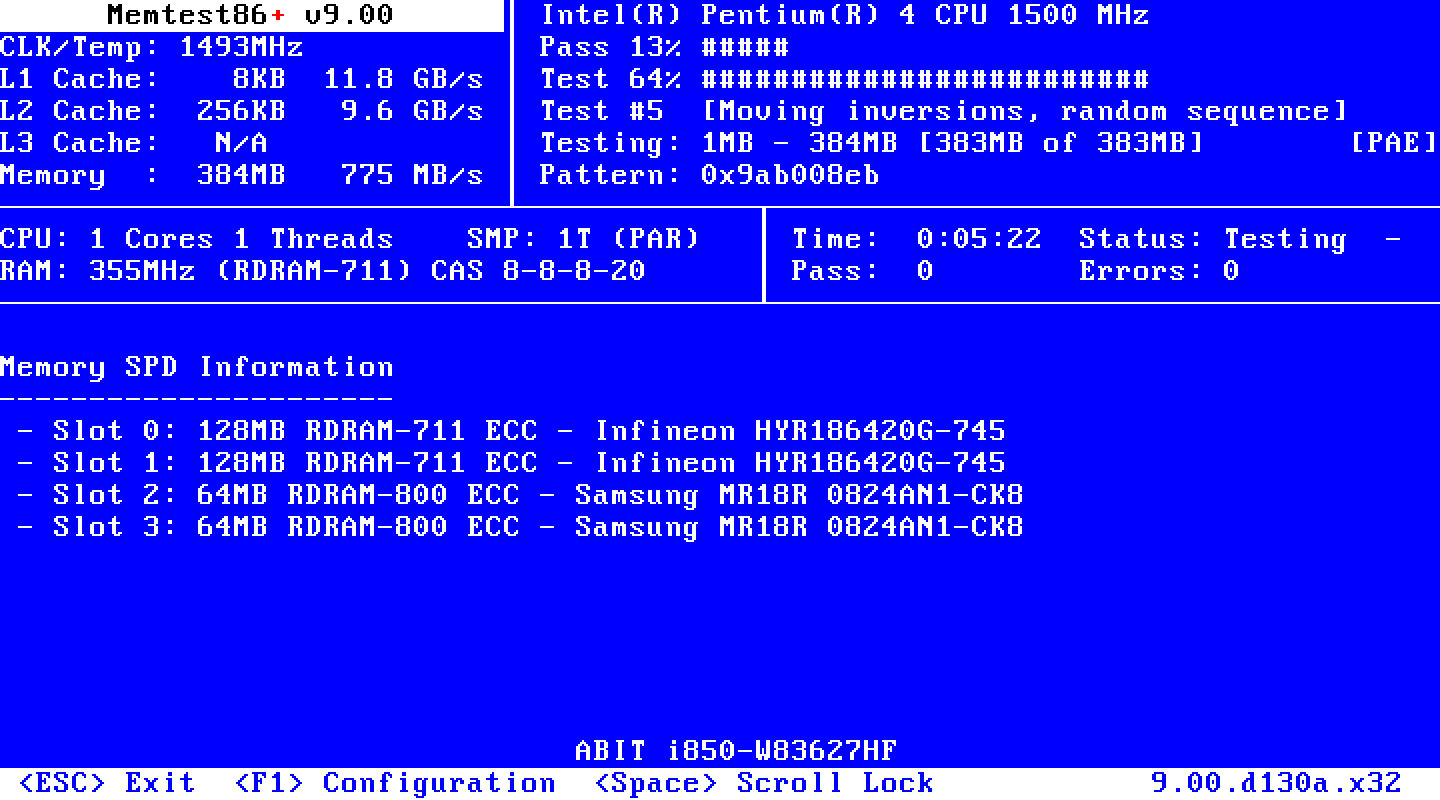1440x800 pixels.
Task: Click the Test 64% progress bar
Action: coord(925,79)
